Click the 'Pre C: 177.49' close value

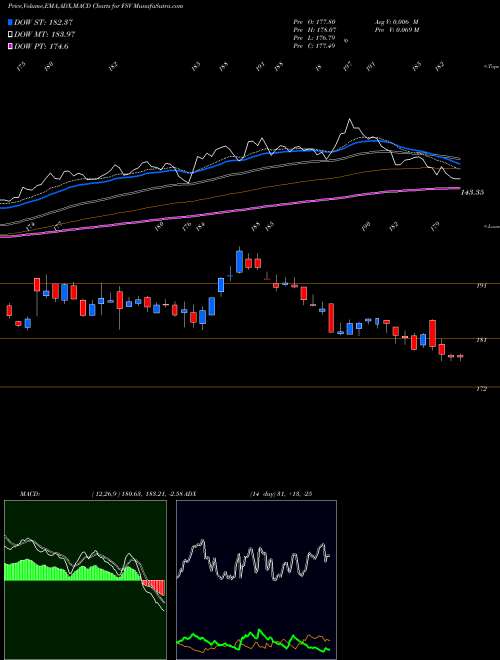[314, 45]
